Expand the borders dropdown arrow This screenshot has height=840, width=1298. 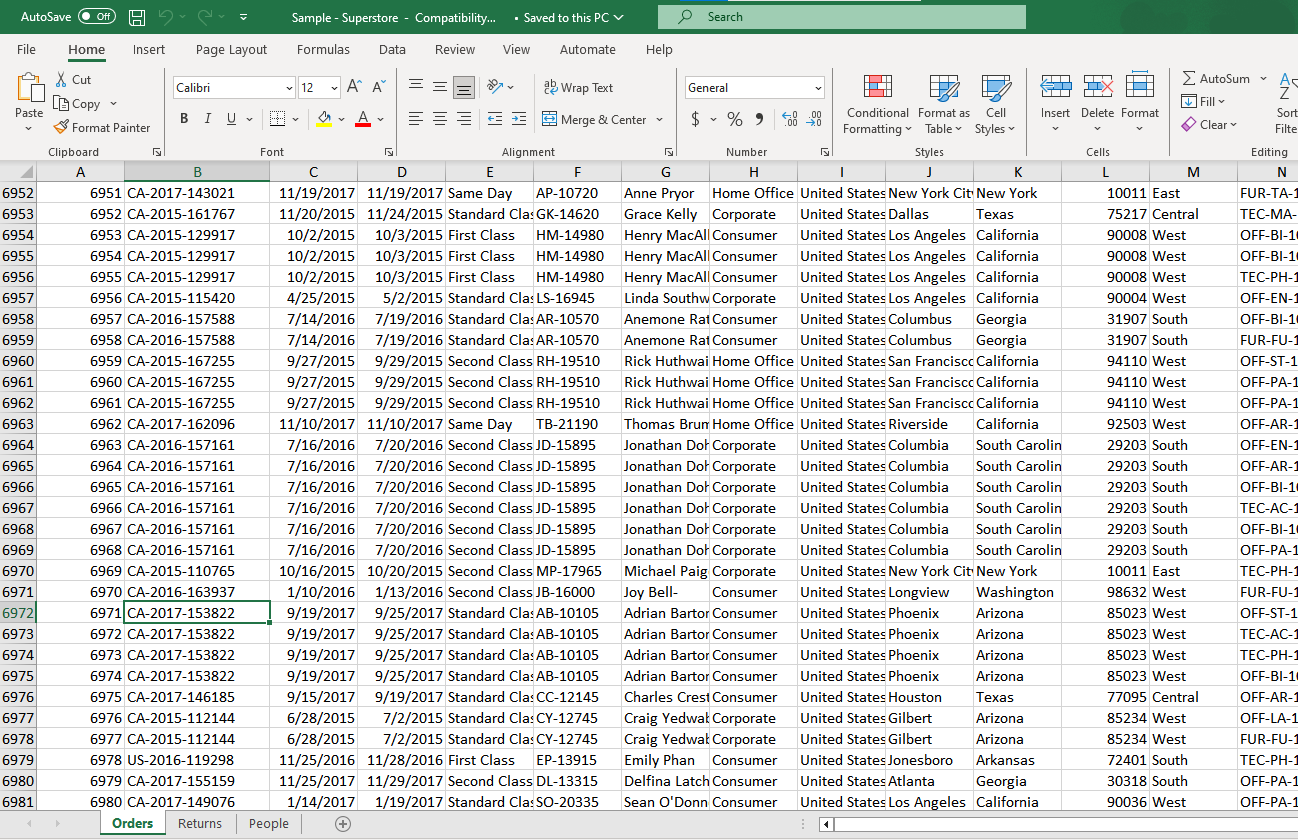296,120
